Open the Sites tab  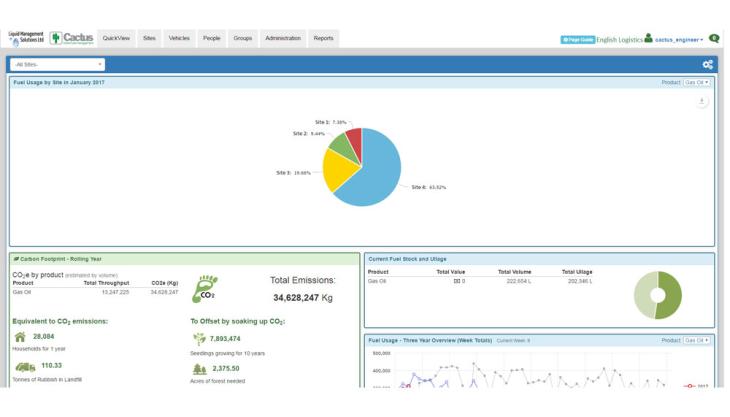click(x=149, y=38)
